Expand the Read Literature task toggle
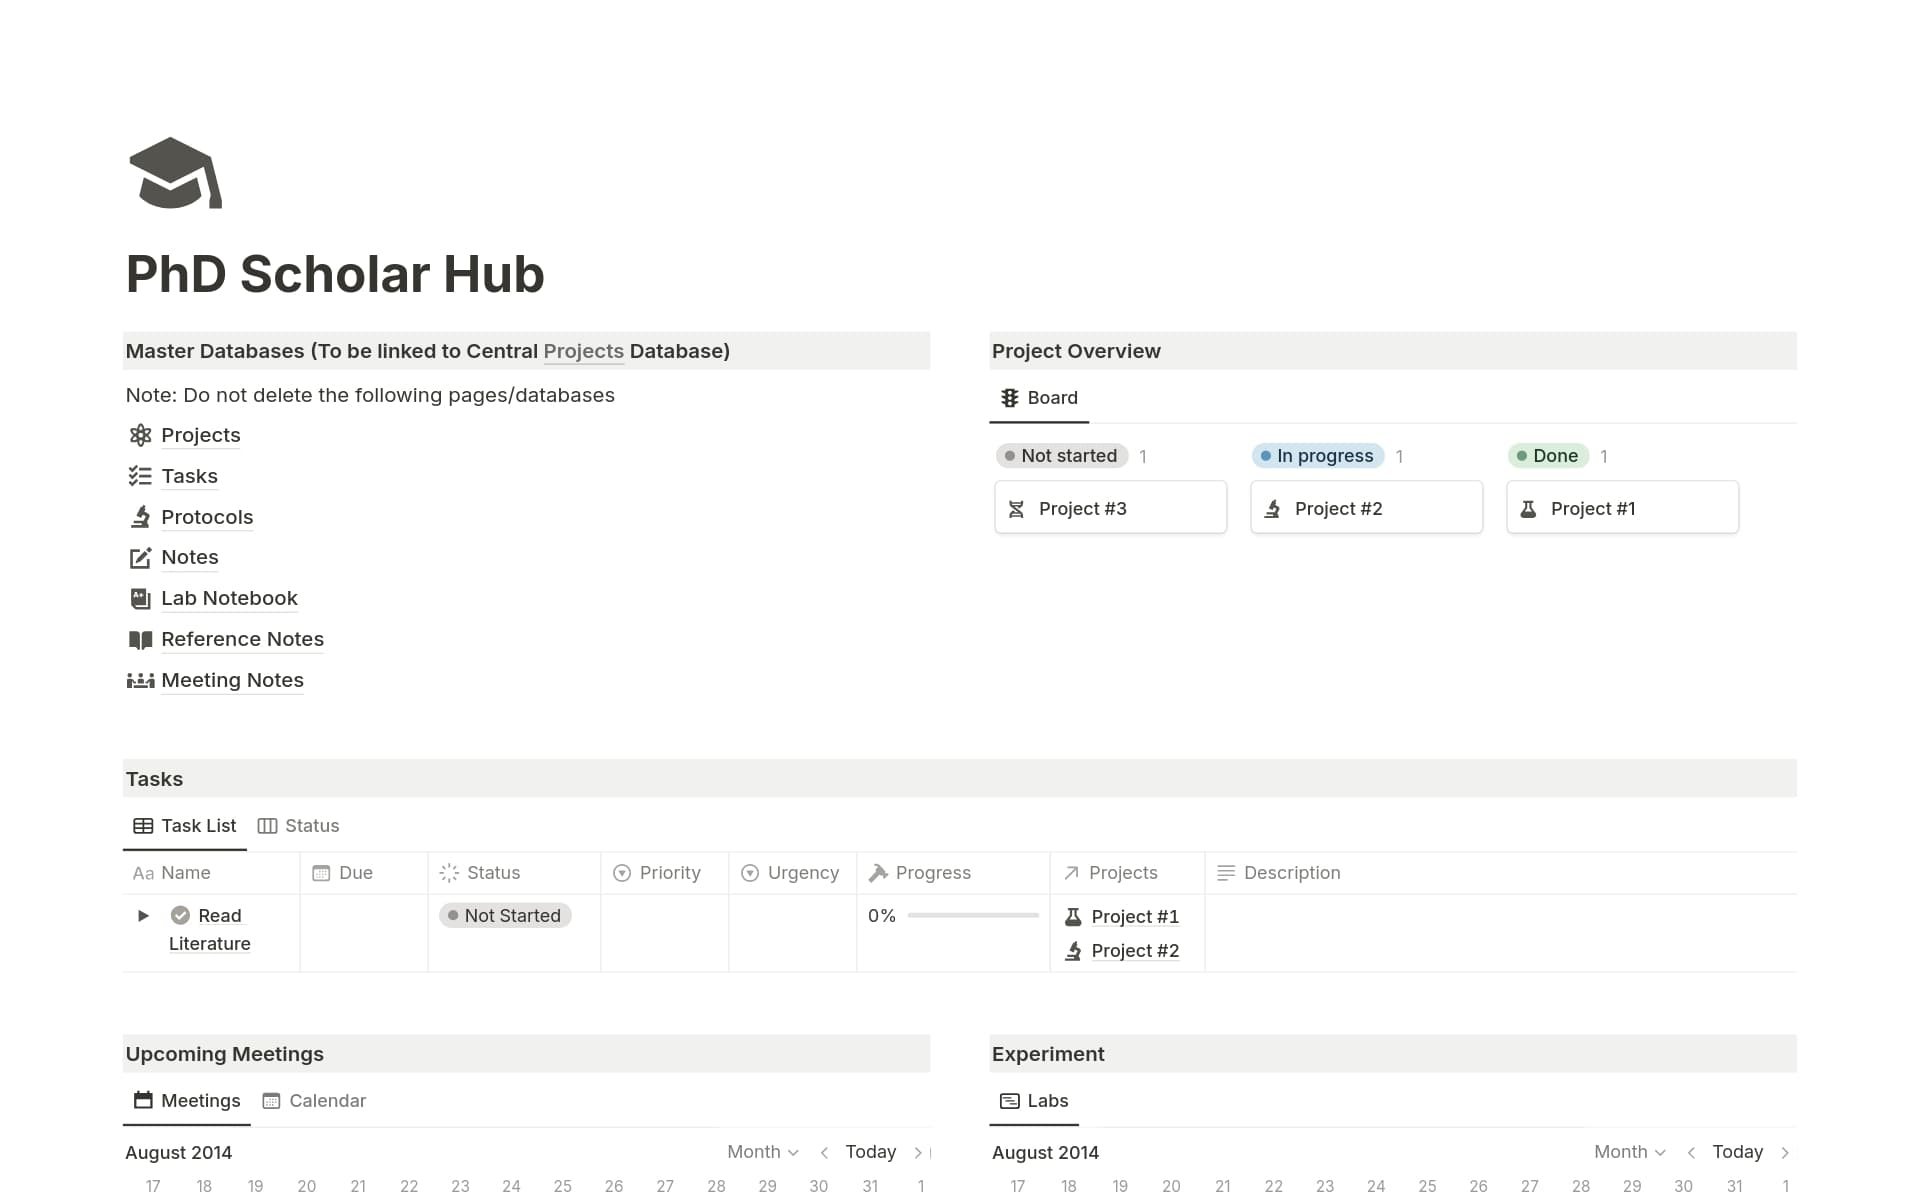This screenshot has width=1920, height=1199. pyautogui.click(x=143, y=915)
